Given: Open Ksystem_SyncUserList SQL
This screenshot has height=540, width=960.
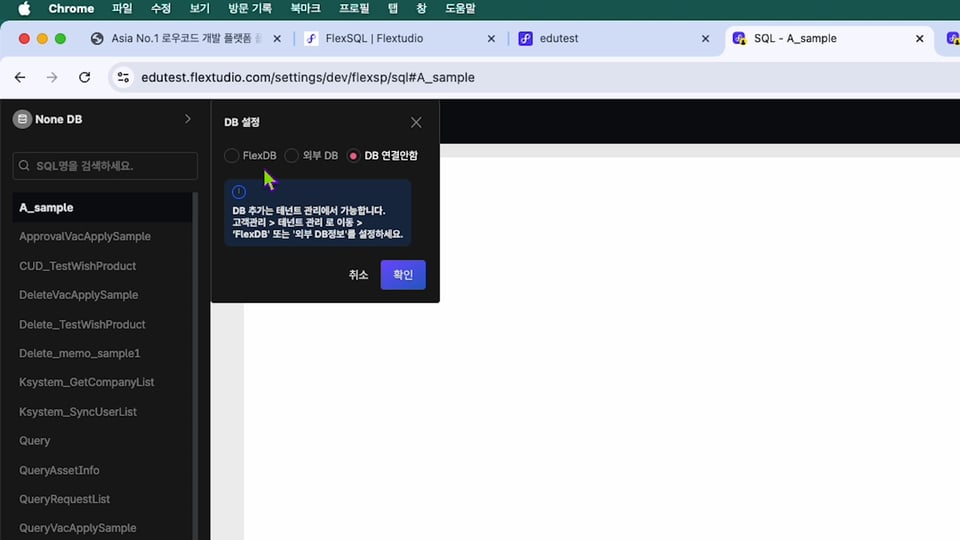Looking at the screenshot, I should click(x=78, y=411).
